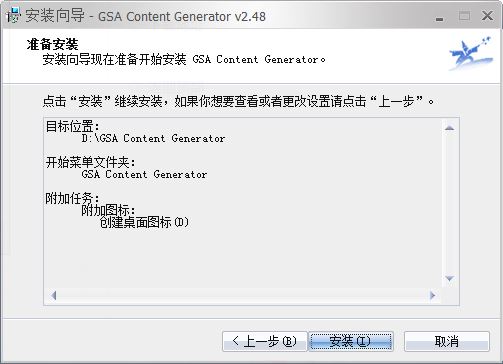Click the down arrow of the summary scrollbar
This screenshot has width=503, height=364.
point(450,279)
